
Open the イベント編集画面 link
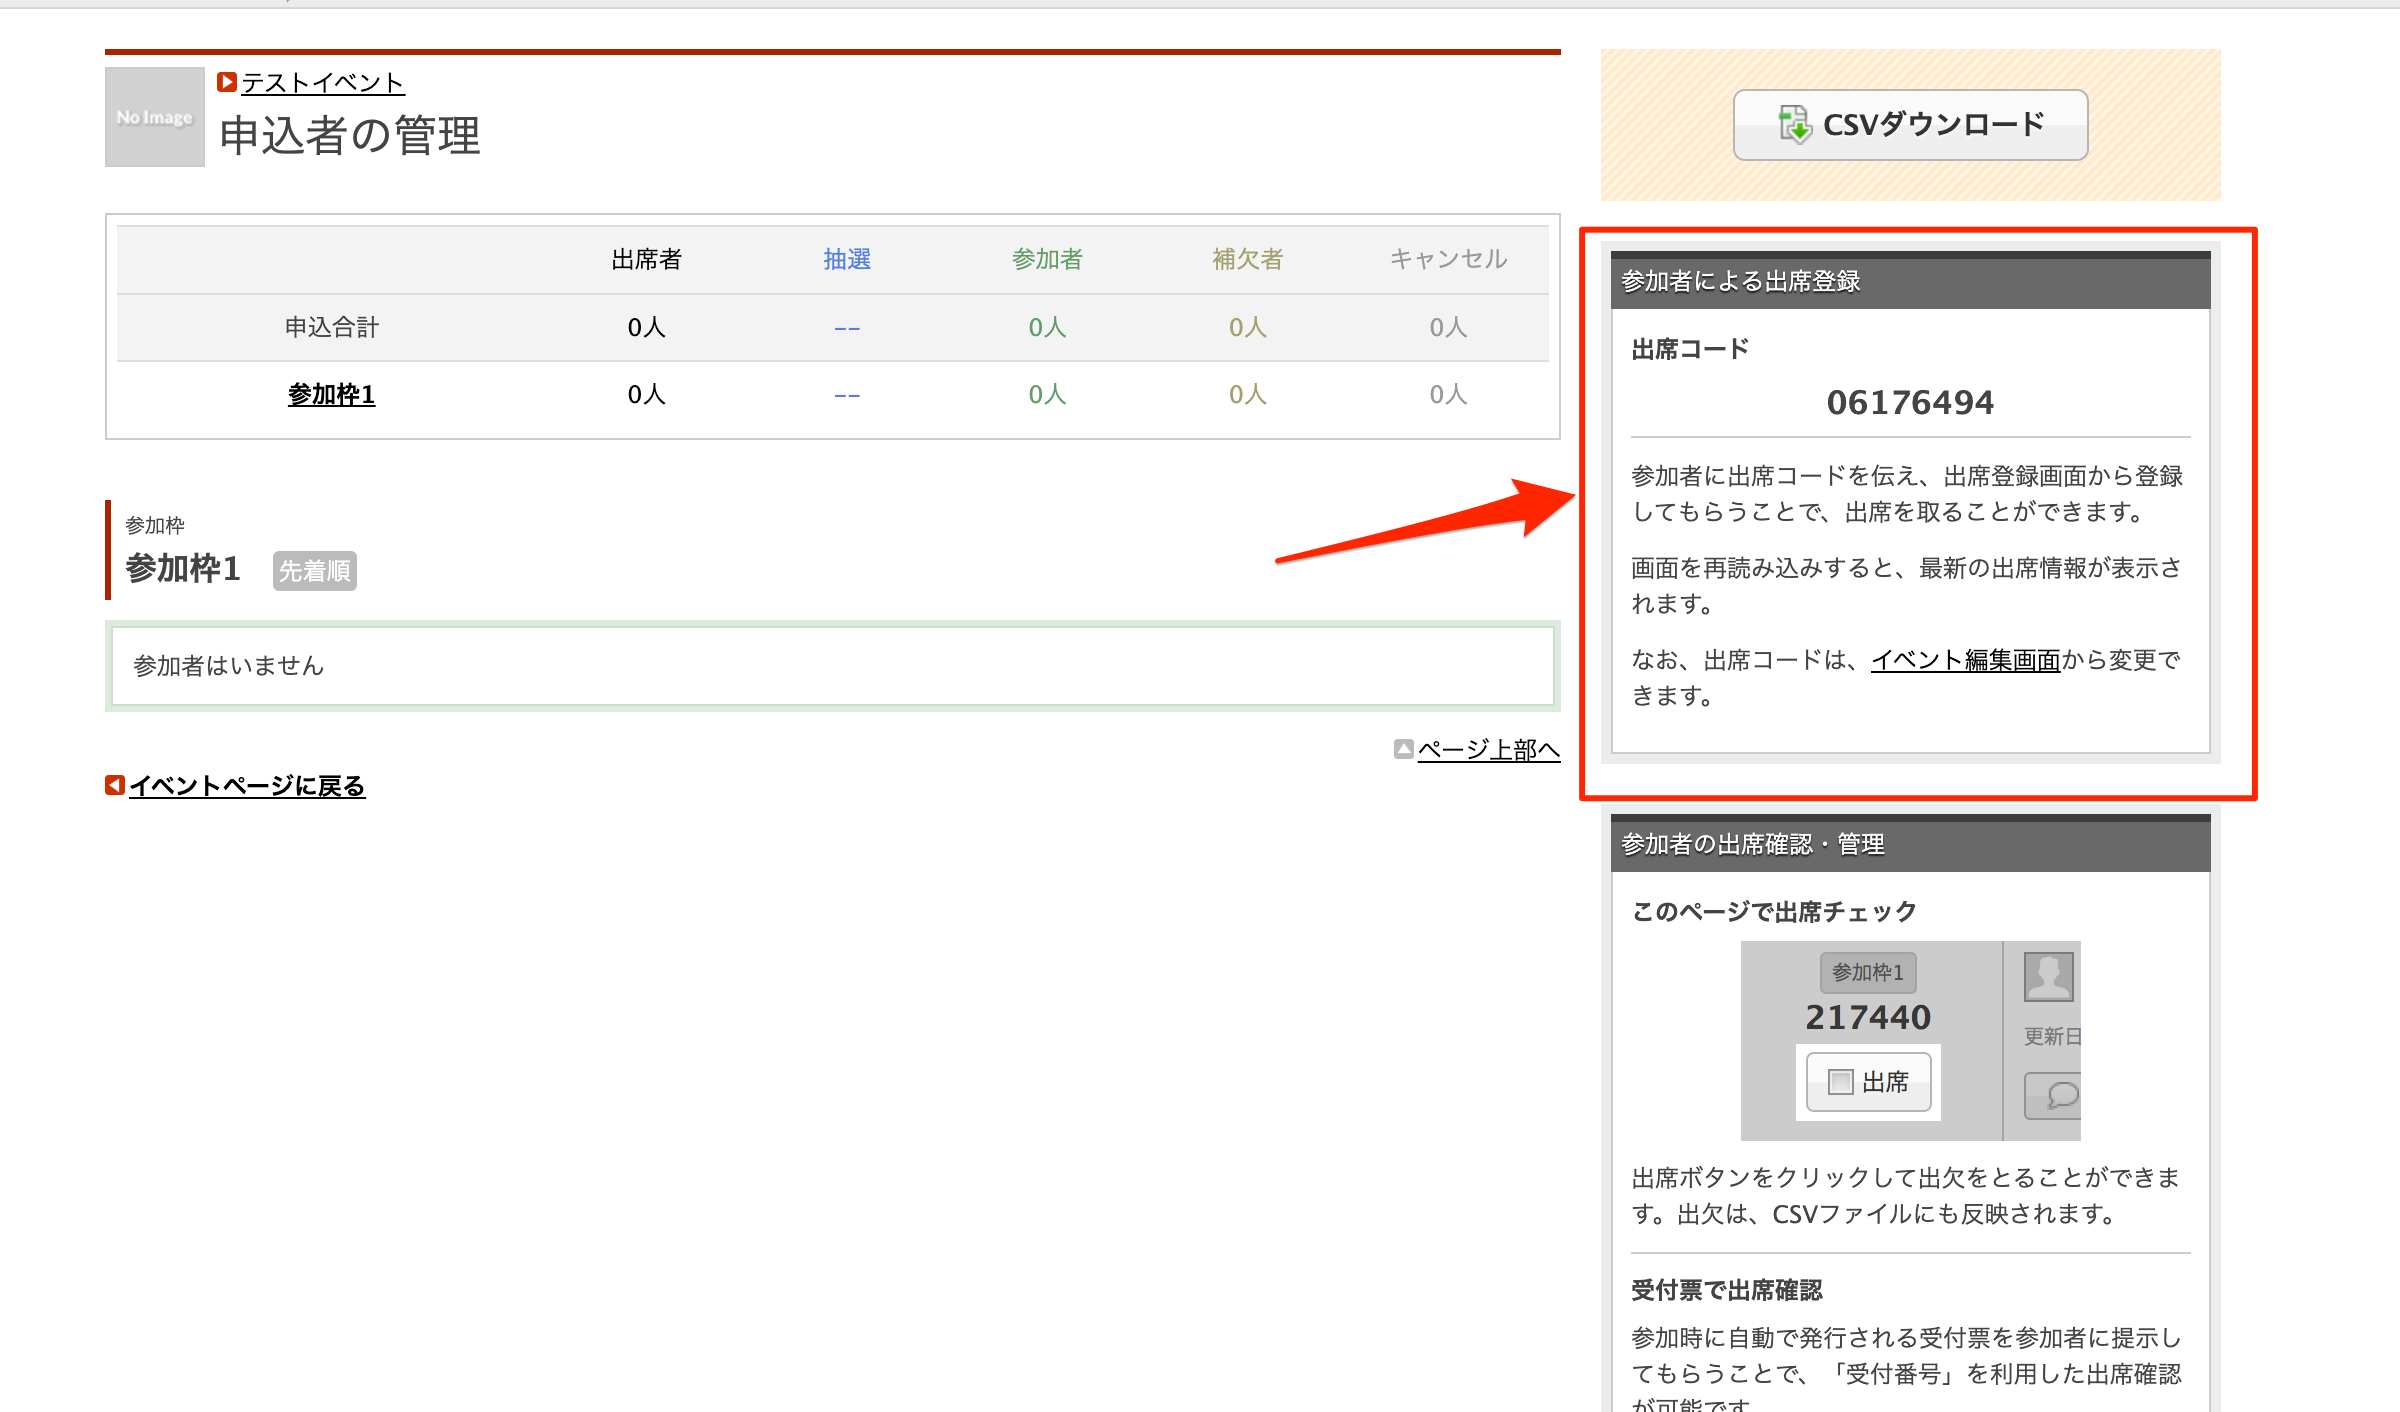tap(1964, 660)
